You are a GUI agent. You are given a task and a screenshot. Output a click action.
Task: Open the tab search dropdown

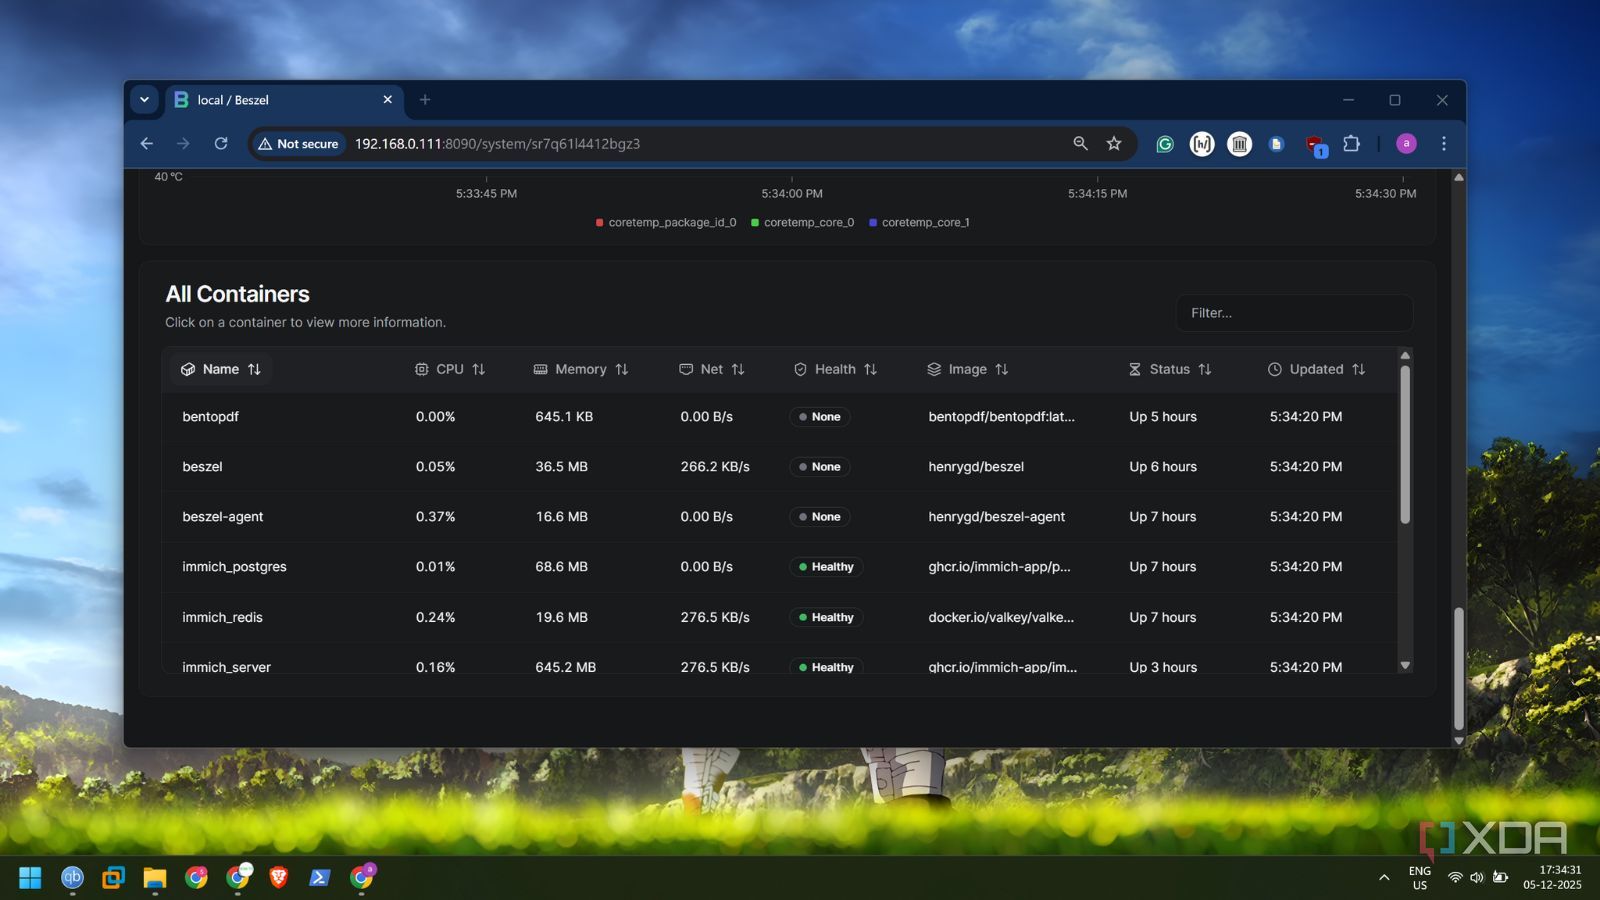[144, 100]
